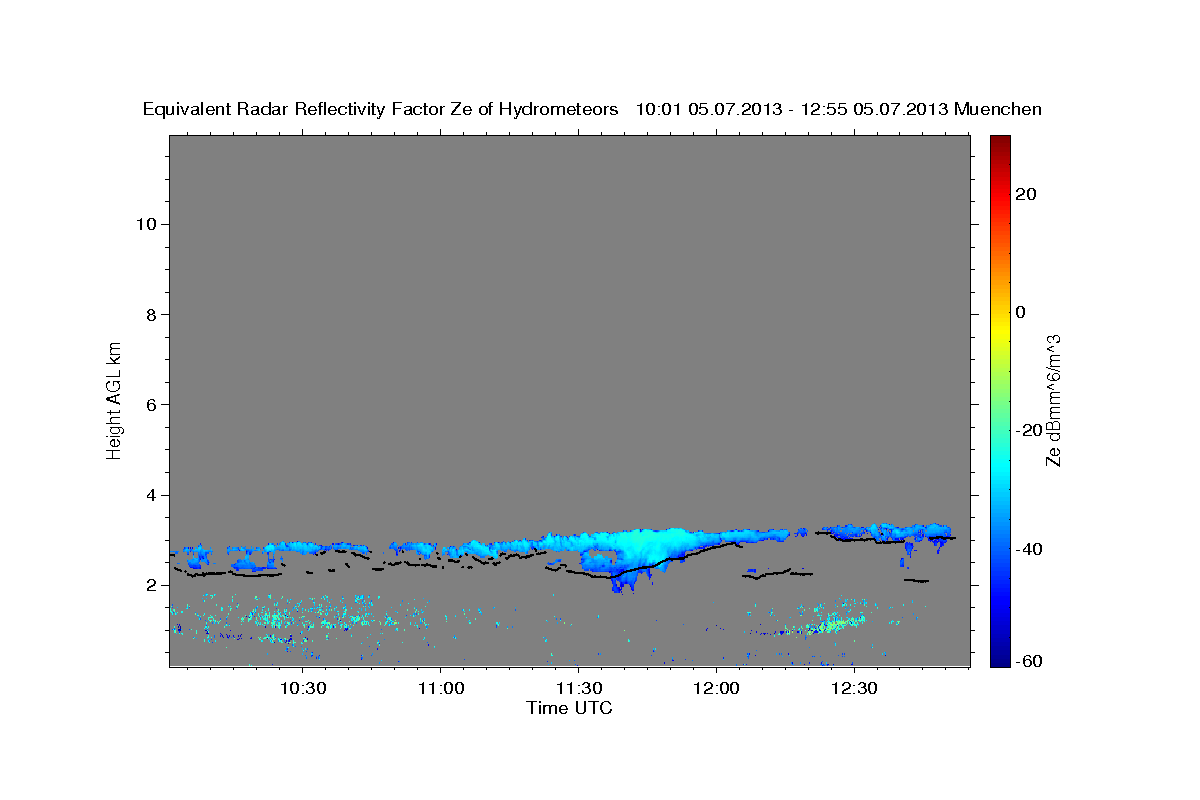This screenshot has height=800, width=1200.
Task: Click the colorbar tick label -40
Action: click(x=1031, y=548)
